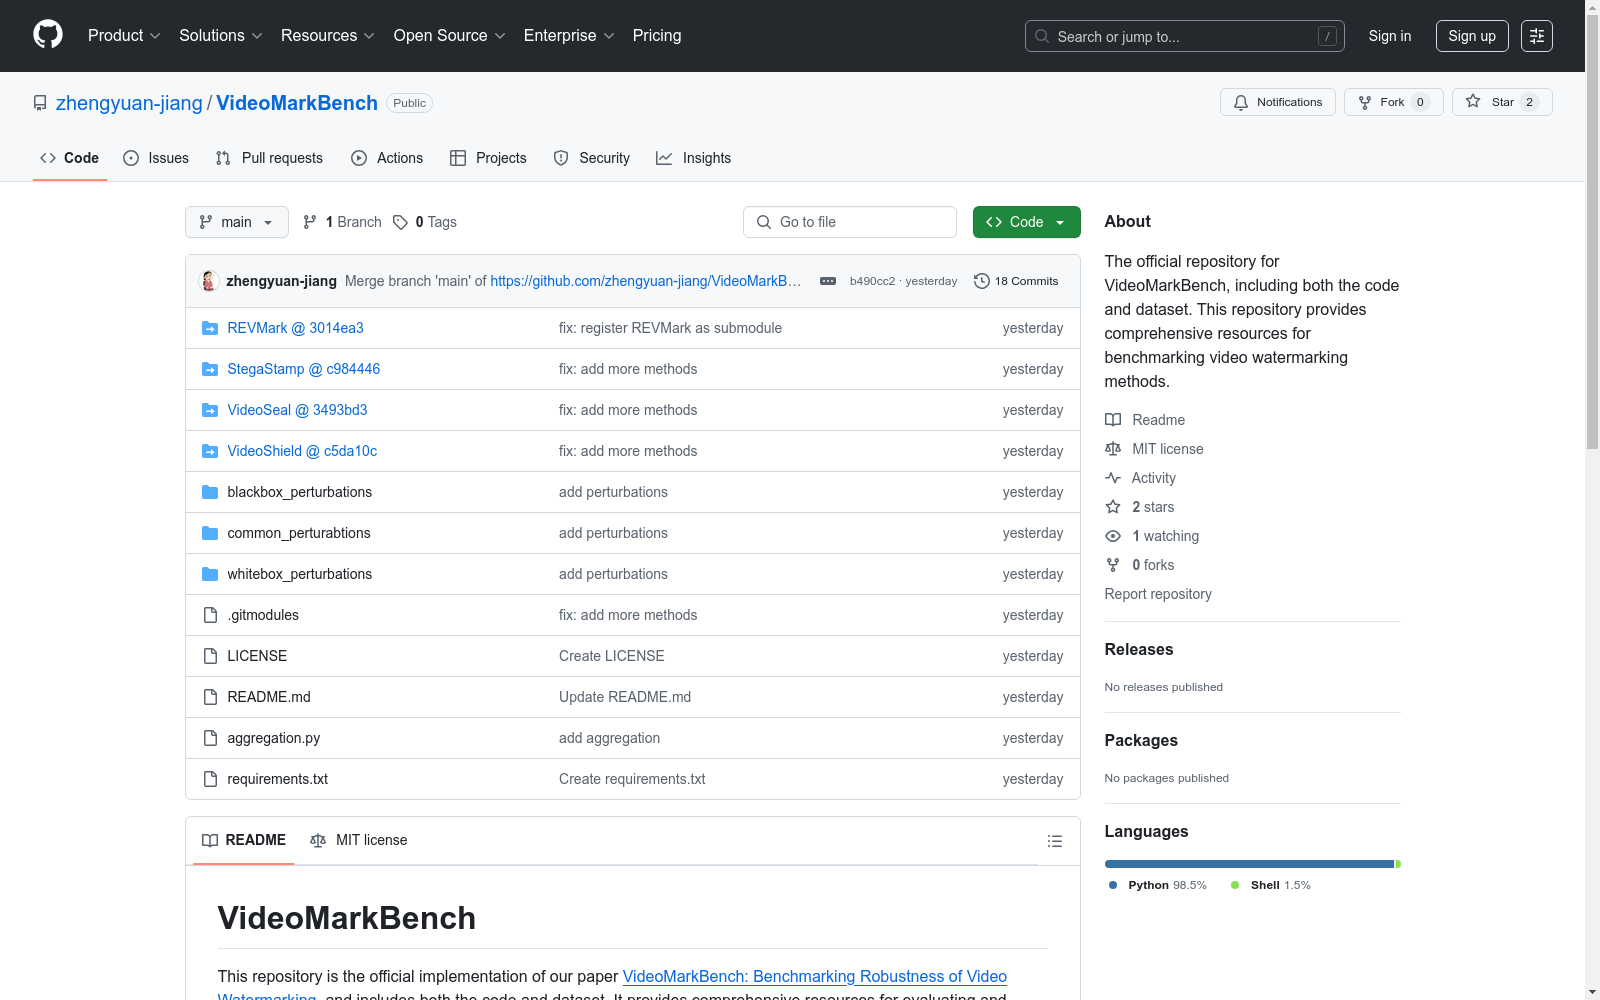Open the Pricing page link
1600x1000 pixels.
657,36
